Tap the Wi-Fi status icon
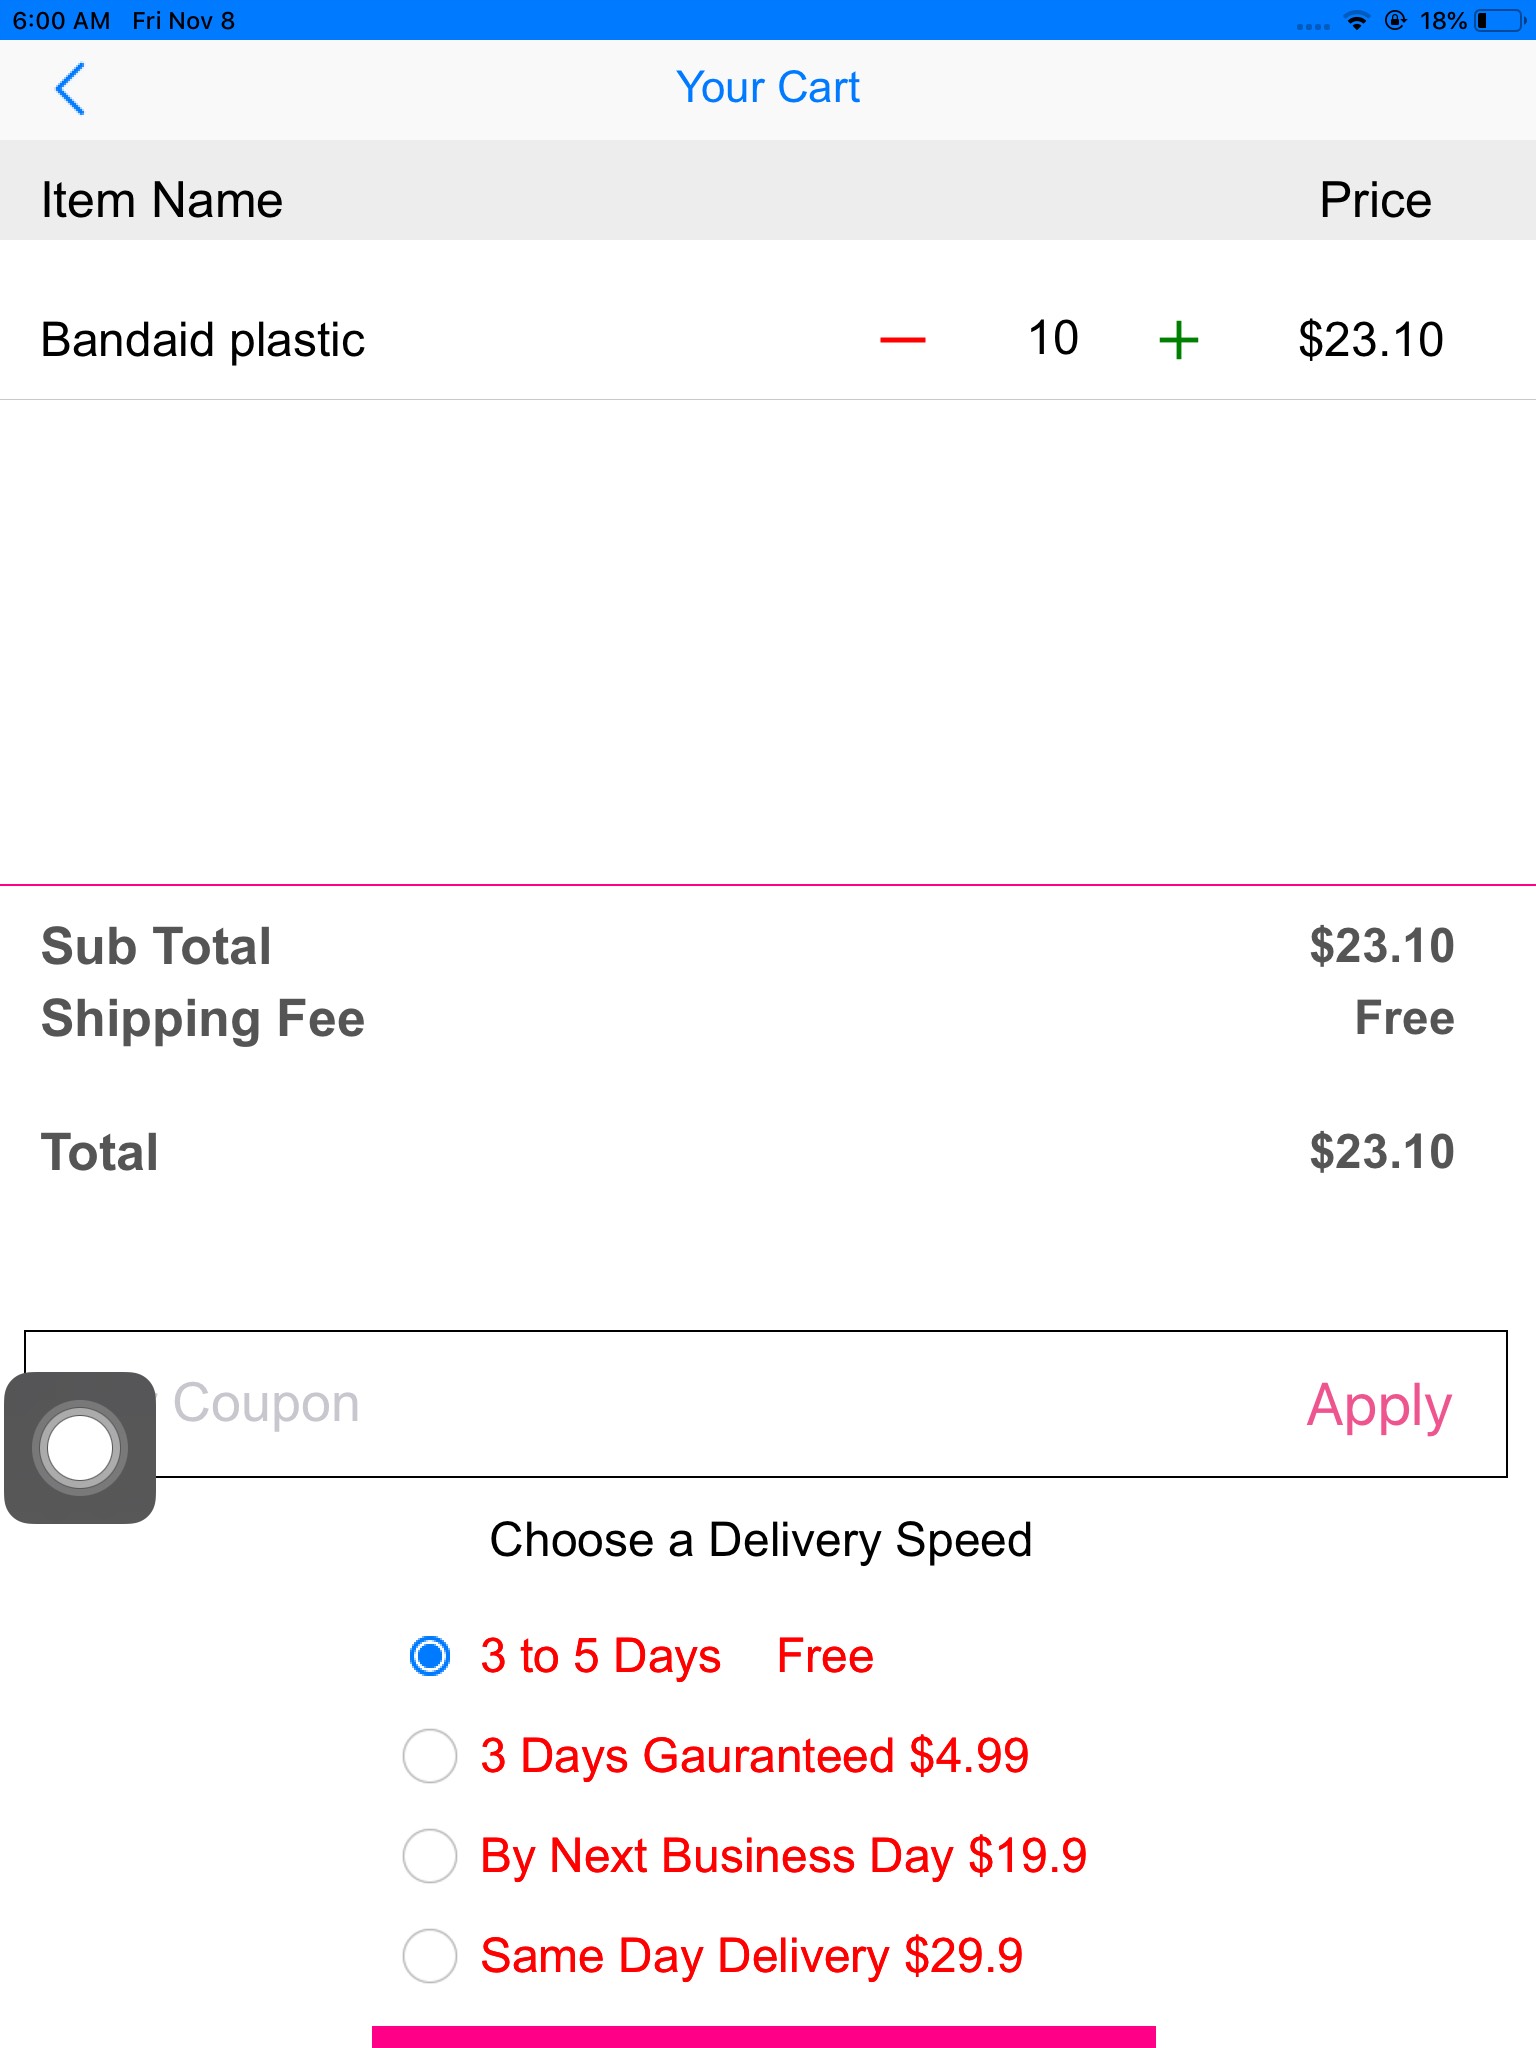The width and height of the screenshot is (1536, 2048). (1356, 21)
